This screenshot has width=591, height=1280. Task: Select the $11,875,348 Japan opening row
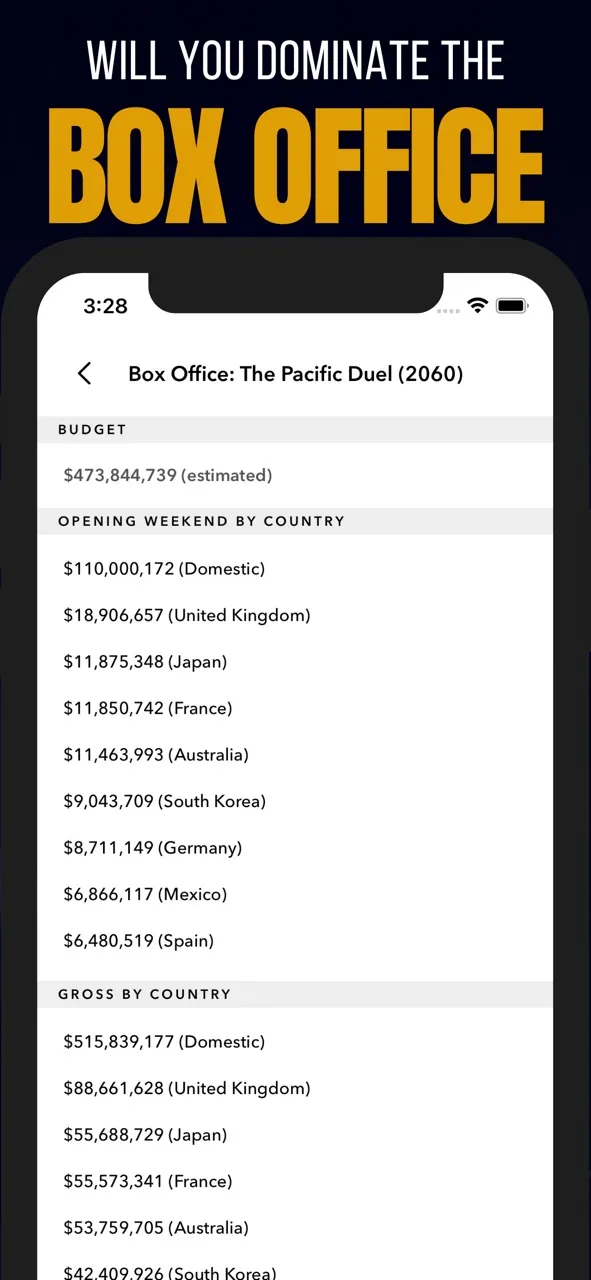tap(295, 661)
